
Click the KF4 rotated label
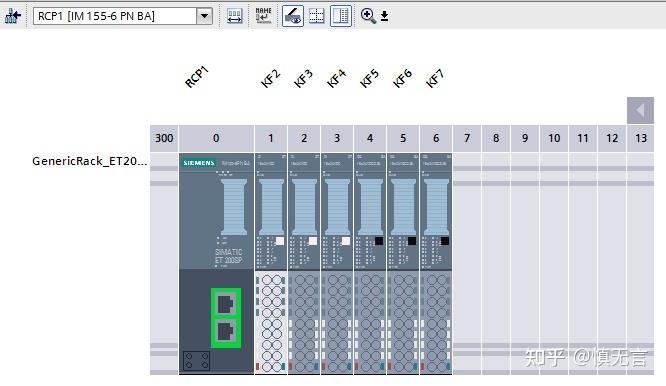coord(336,79)
